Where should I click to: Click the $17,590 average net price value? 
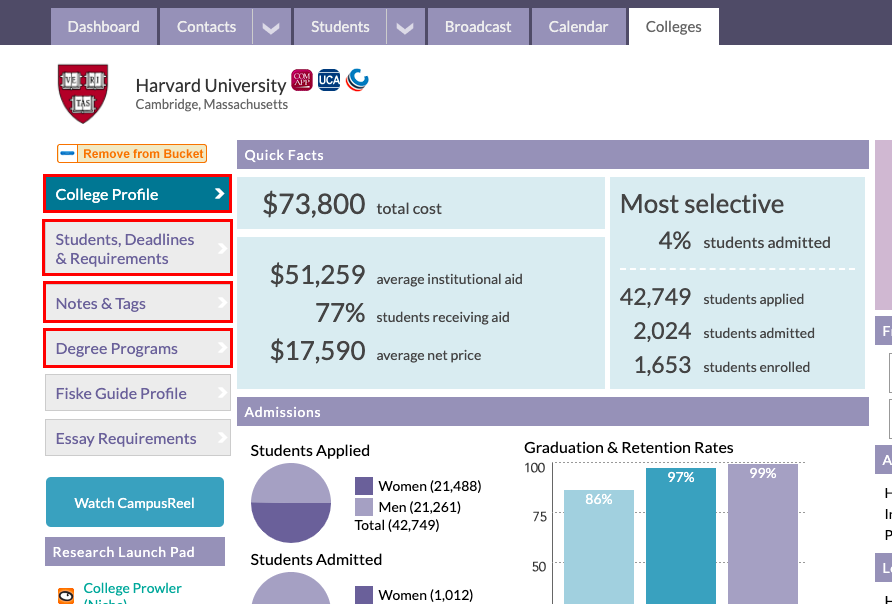point(317,351)
